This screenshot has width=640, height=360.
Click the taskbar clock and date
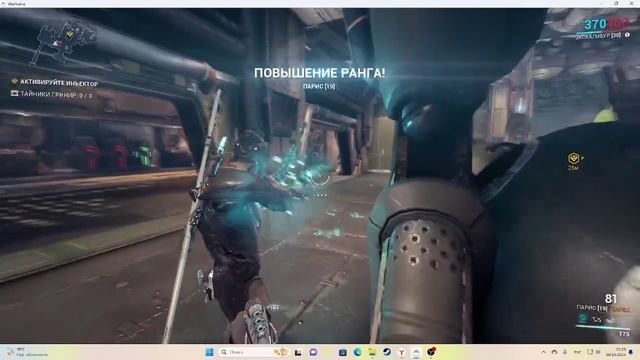[616, 352]
